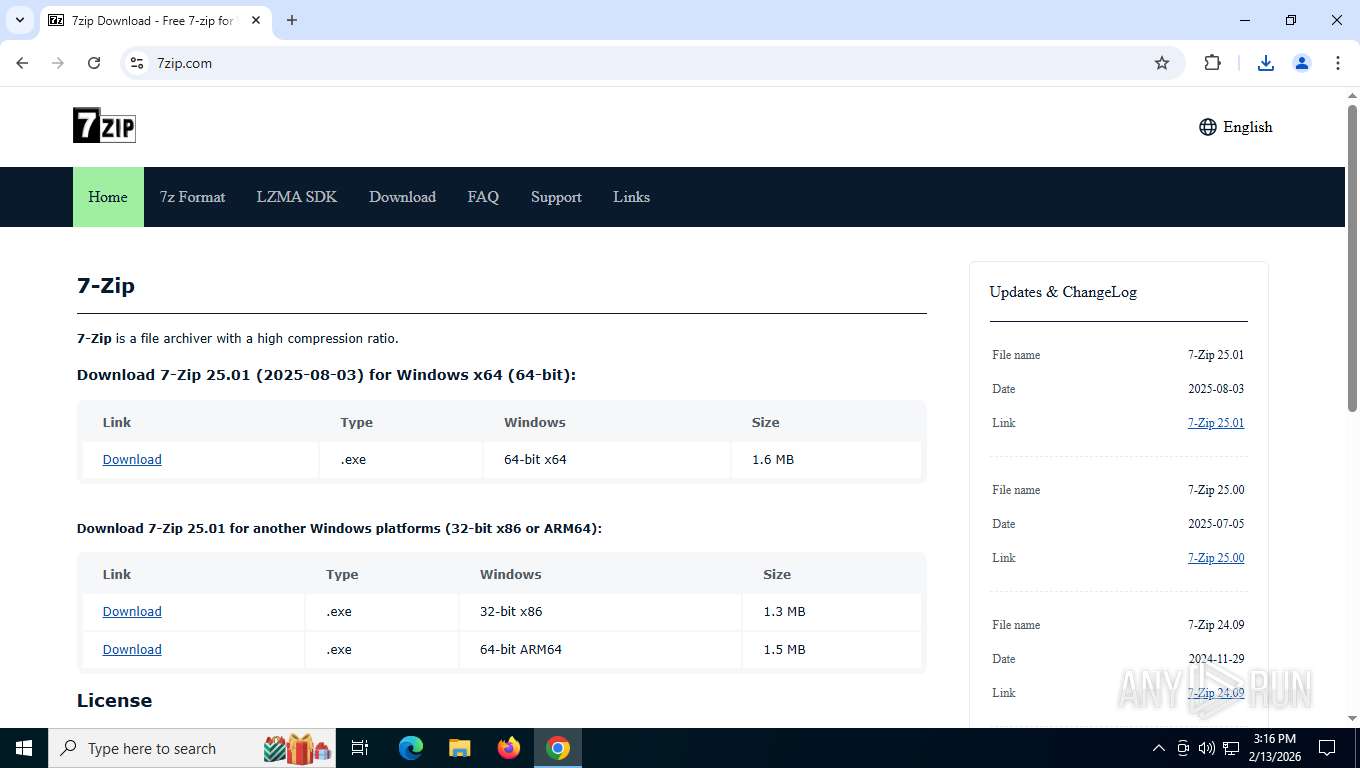1360x768 pixels.
Task: Click the taskbar clock showing 3:16 PM
Action: [1275, 748]
